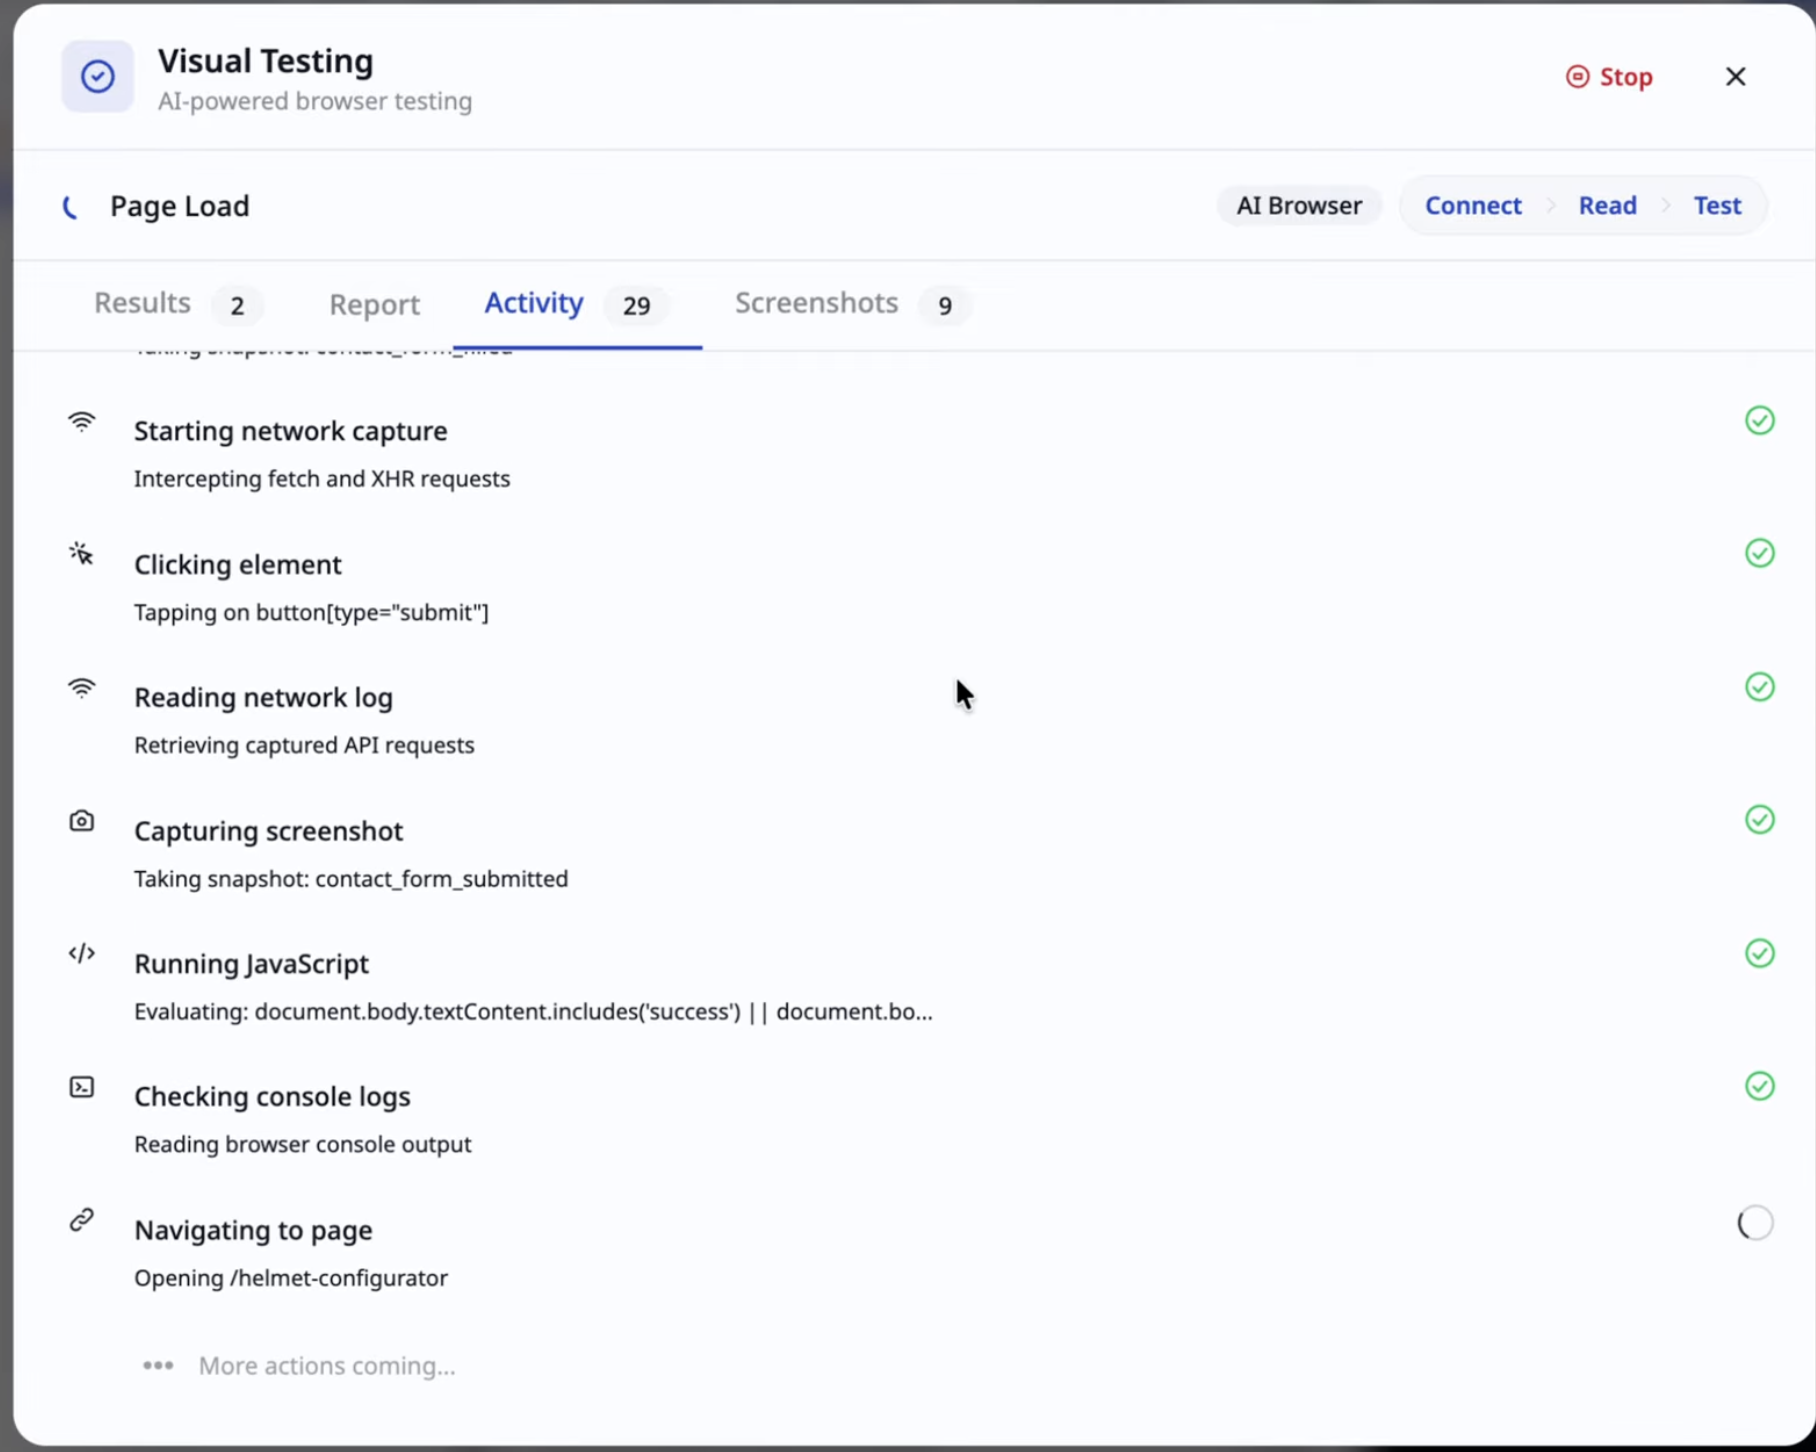Click the terminal icon beside Checking console logs
Image resolution: width=1816 pixels, height=1452 pixels.
tap(82, 1087)
